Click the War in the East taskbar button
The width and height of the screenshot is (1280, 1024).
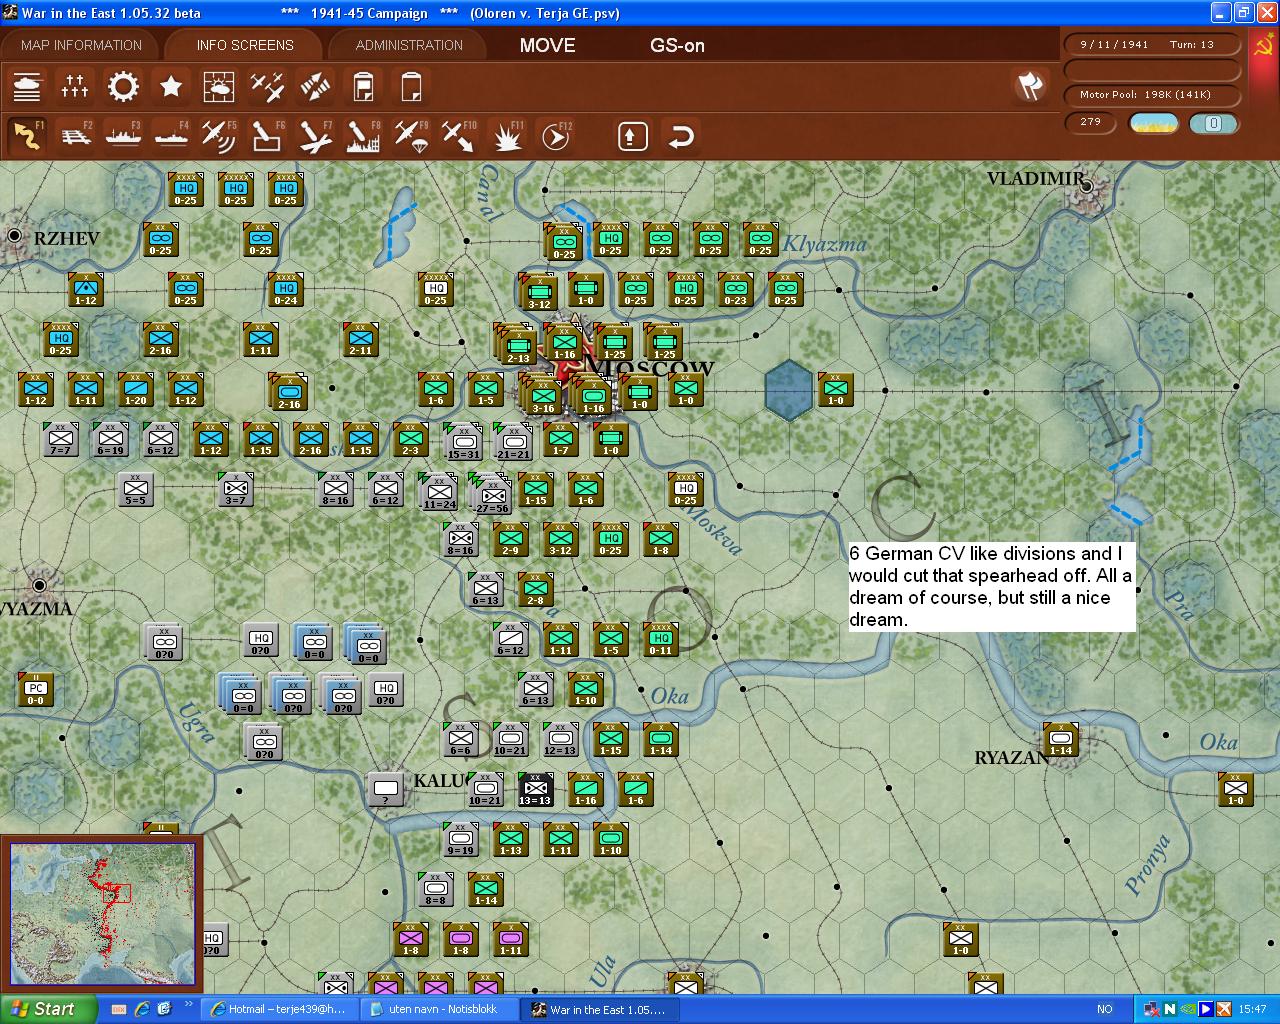[x=601, y=1009]
